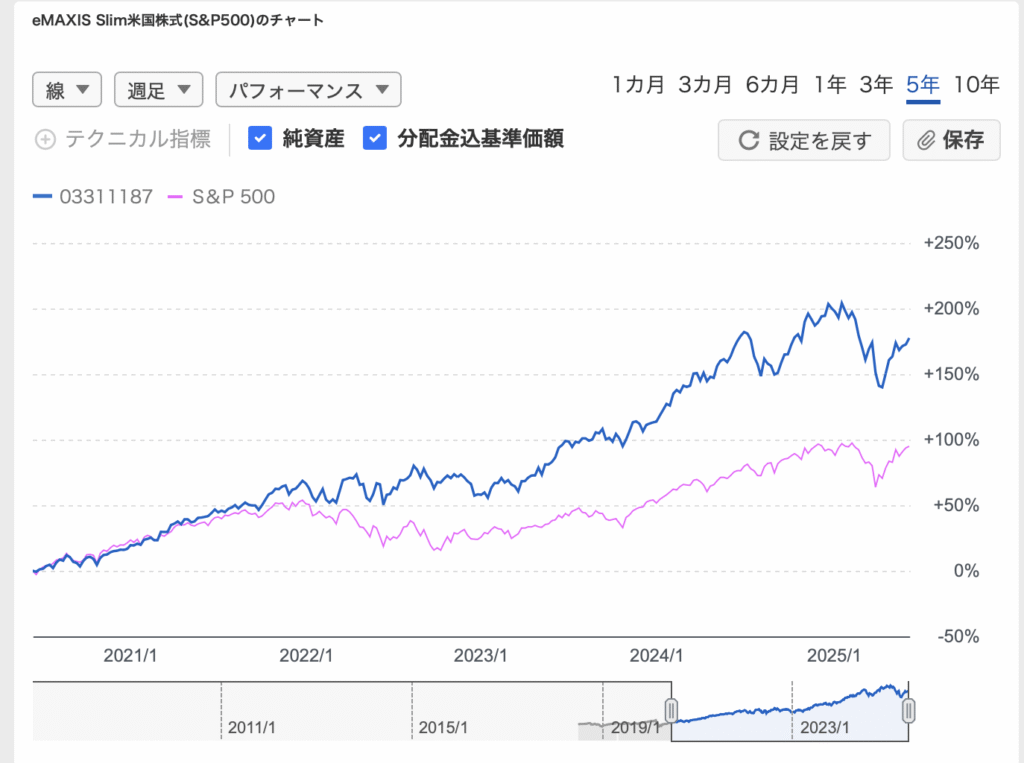Uncheck the 分配金込基準価額 checkbox
This screenshot has width=1024, height=763.
coord(375,138)
